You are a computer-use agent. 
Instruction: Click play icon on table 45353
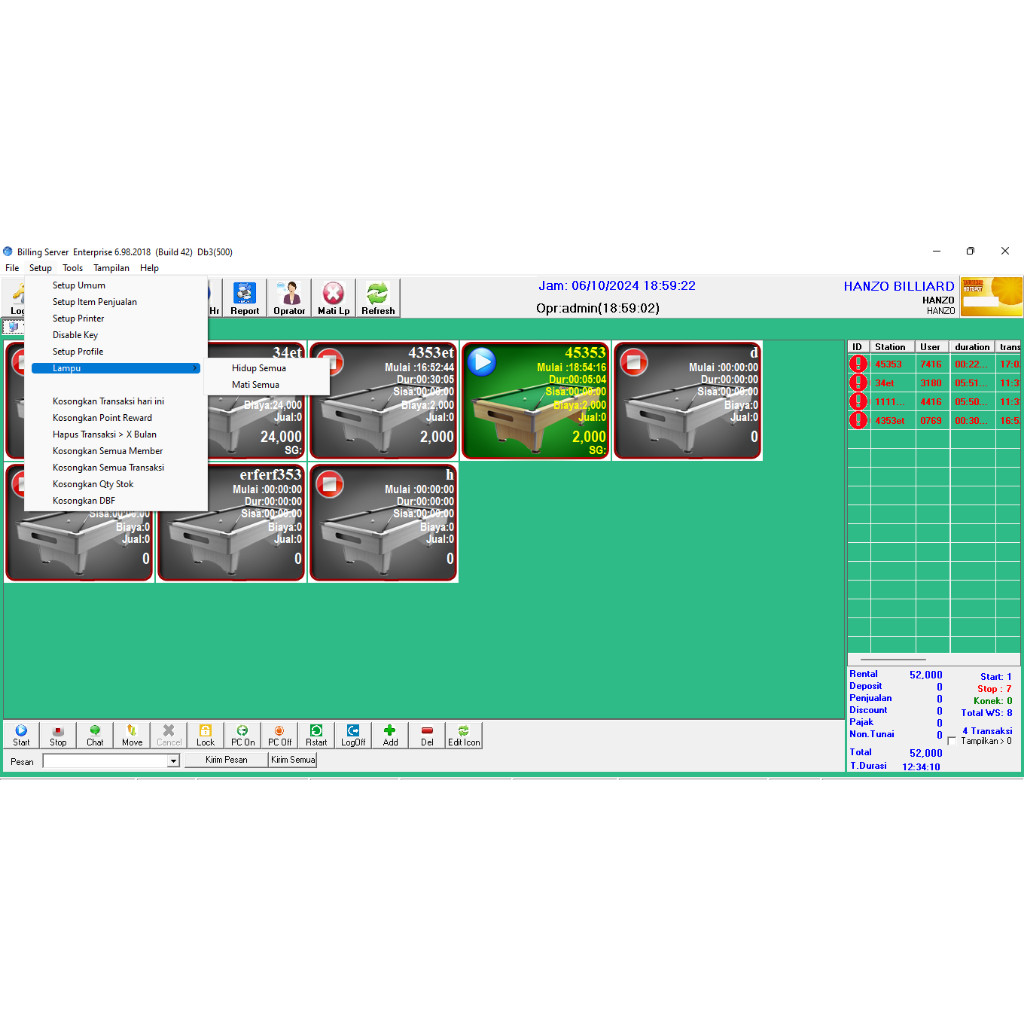tap(482, 362)
